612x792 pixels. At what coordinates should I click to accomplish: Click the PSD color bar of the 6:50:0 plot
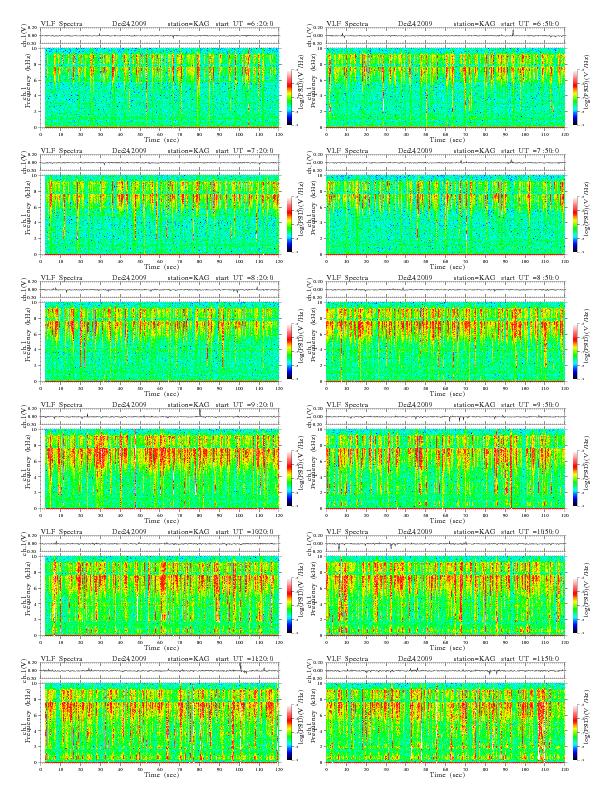coord(575,97)
